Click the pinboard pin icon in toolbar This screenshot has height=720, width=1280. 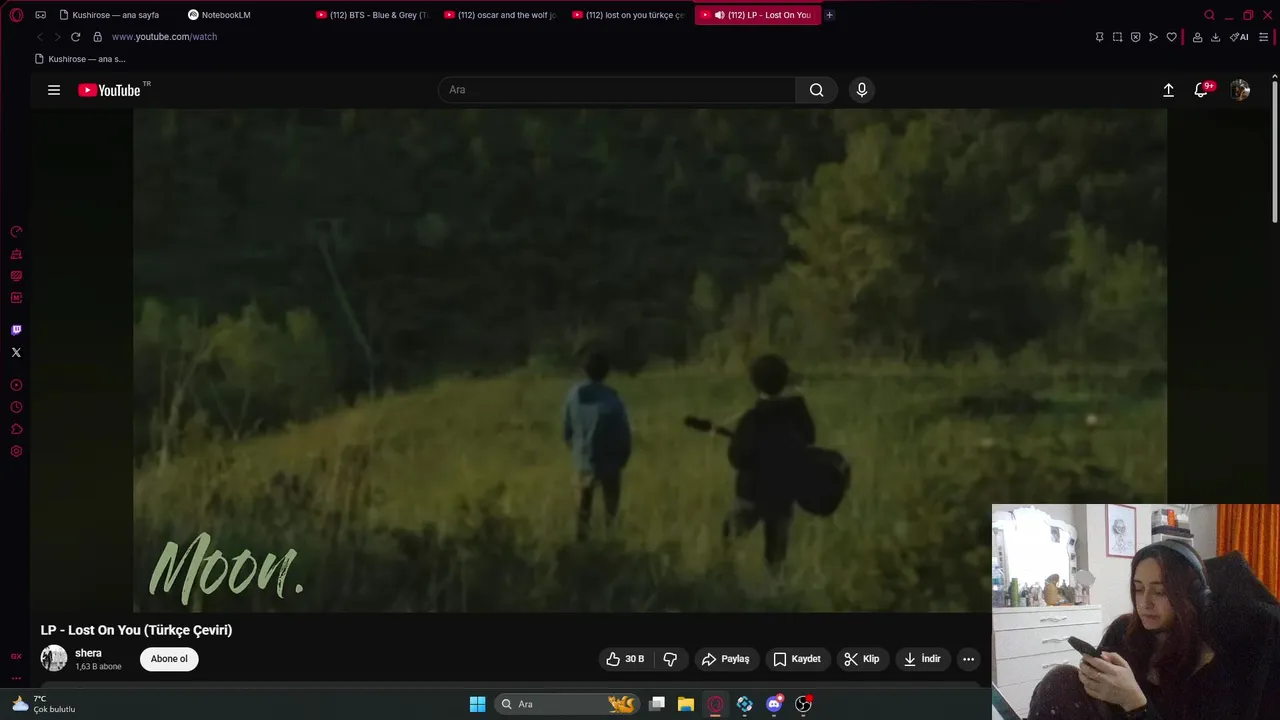pos(1099,37)
